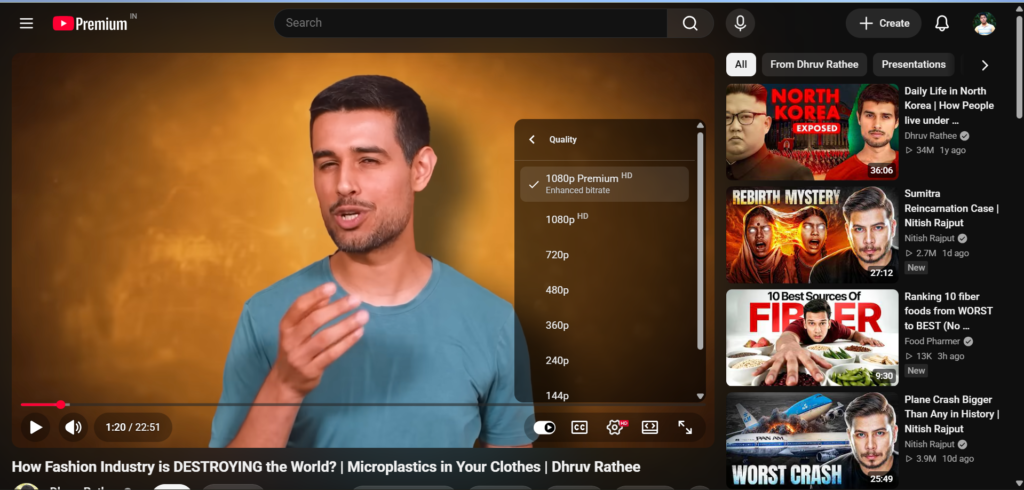
Task: Select the Presentations chip
Action: coord(914,65)
